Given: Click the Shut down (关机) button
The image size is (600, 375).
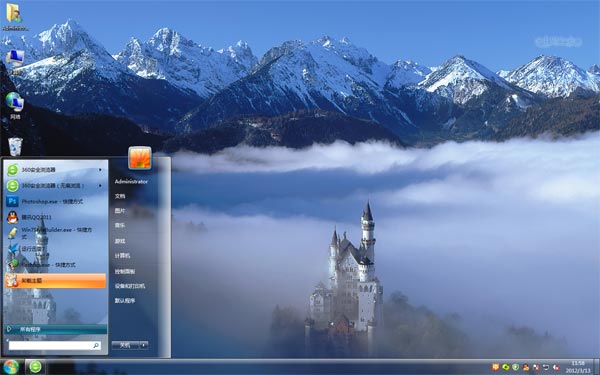Looking at the screenshot, I should tap(125, 345).
